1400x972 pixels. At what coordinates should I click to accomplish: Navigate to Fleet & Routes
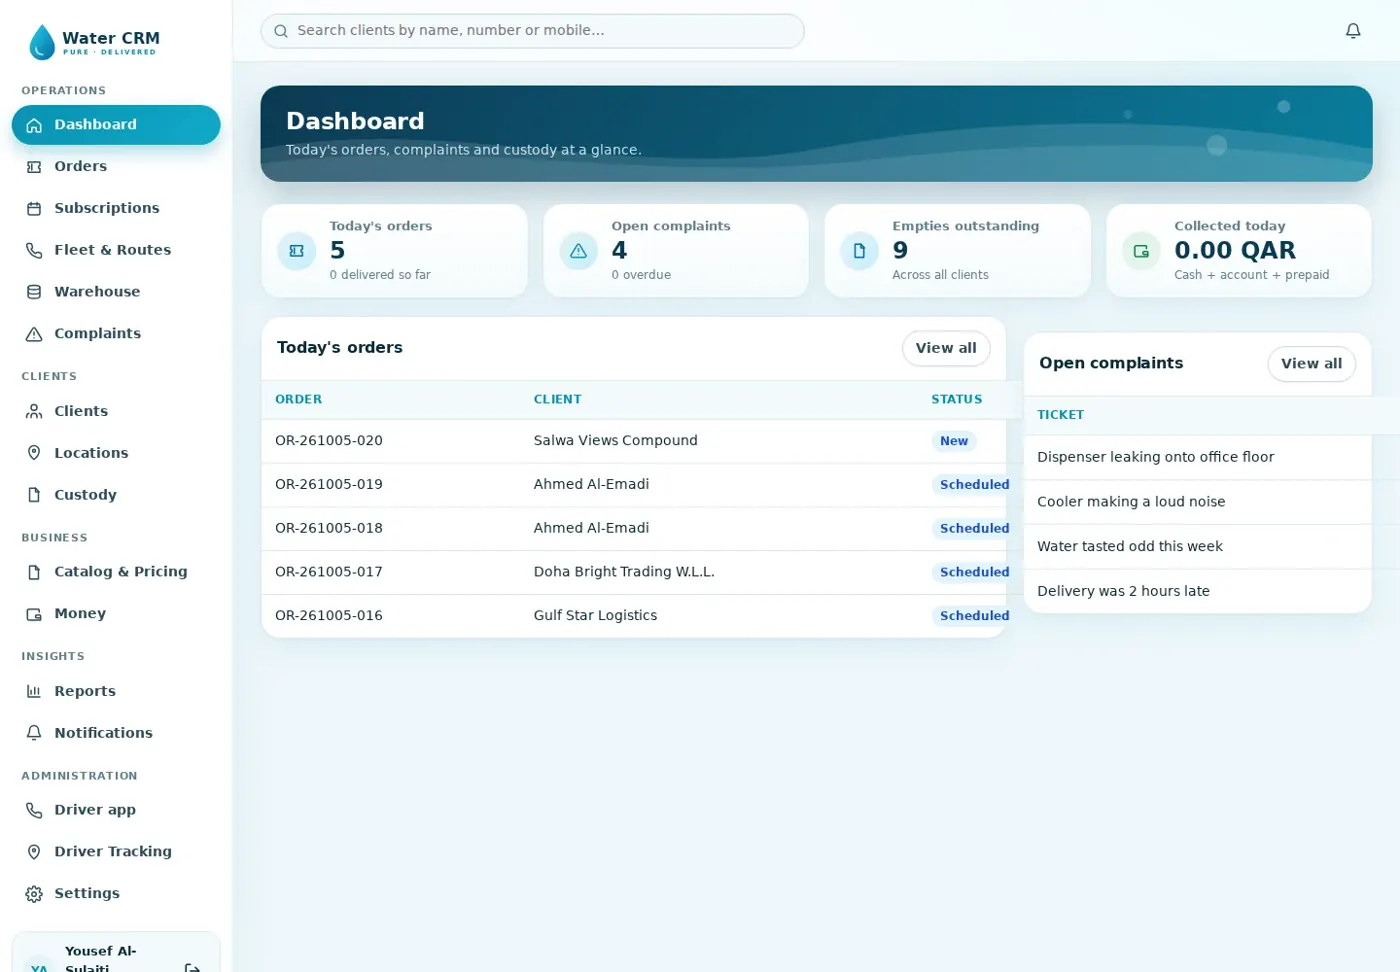(116, 250)
